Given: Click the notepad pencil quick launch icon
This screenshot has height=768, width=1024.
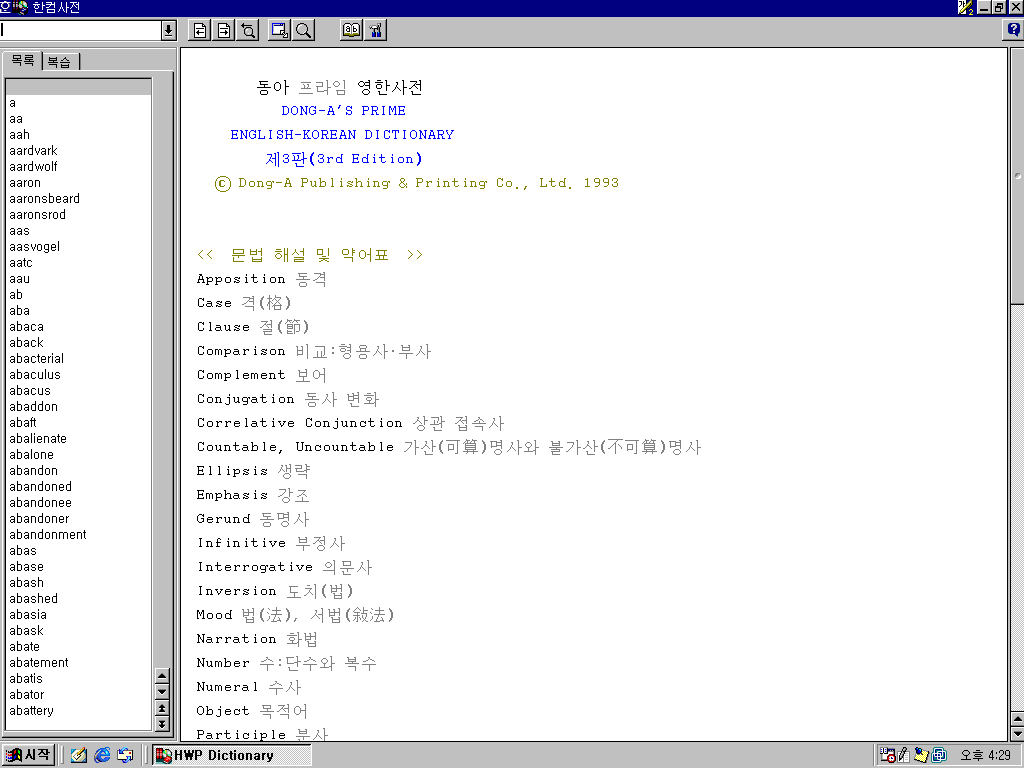Looking at the screenshot, I should pyautogui.click(x=79, y=756).
